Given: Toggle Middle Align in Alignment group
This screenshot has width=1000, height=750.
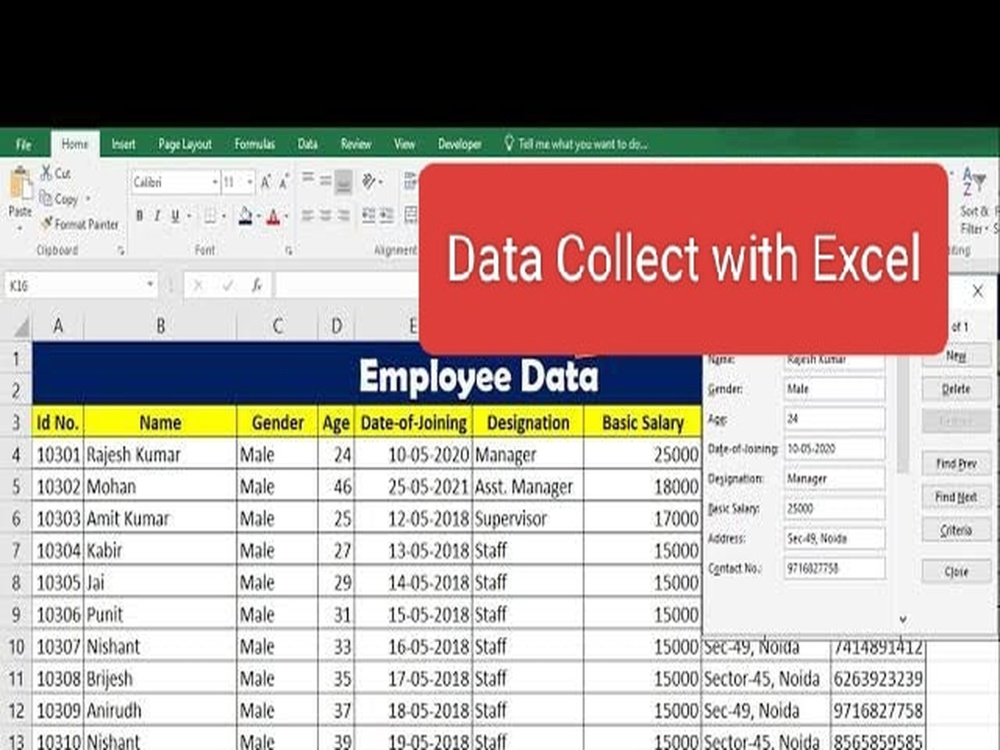Looking at the screenshot, I should [x=325, y=181].
